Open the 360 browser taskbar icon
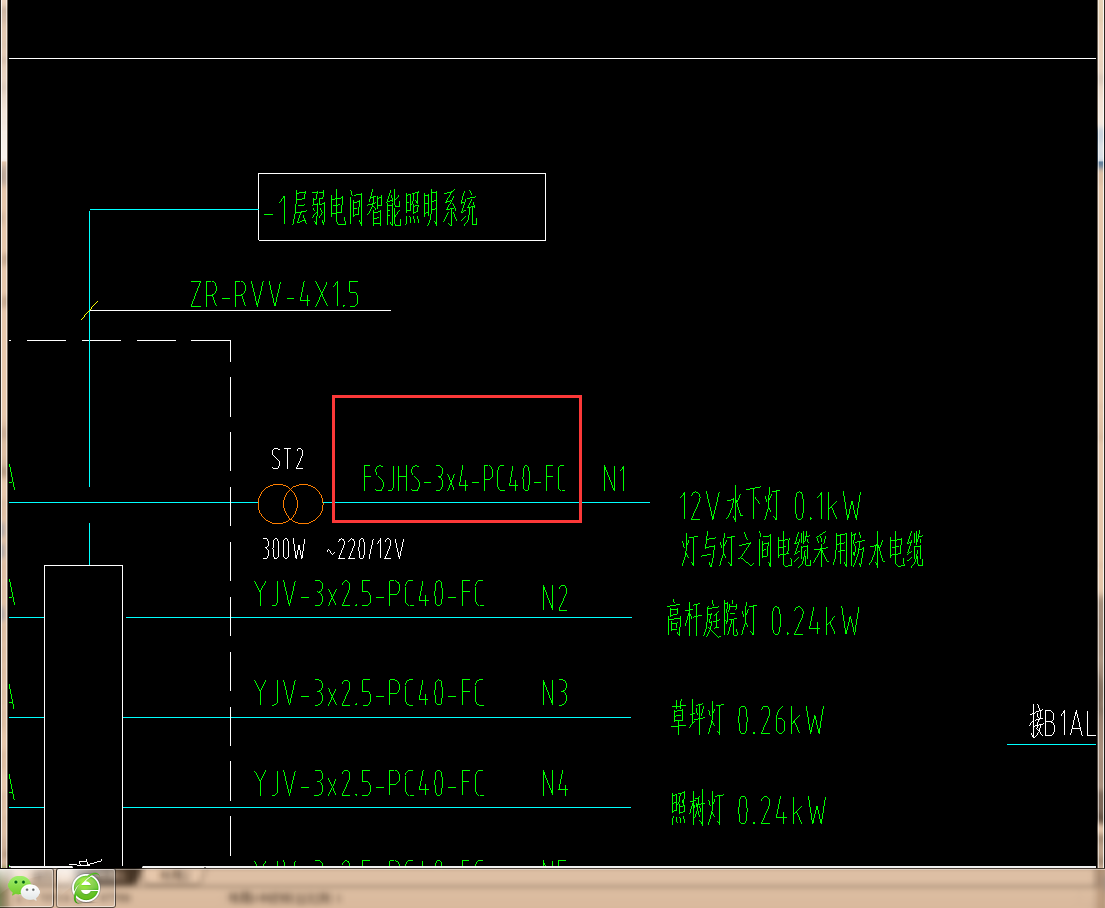The width and height of the screenshot is (1105, 908). tap(86, 888)
